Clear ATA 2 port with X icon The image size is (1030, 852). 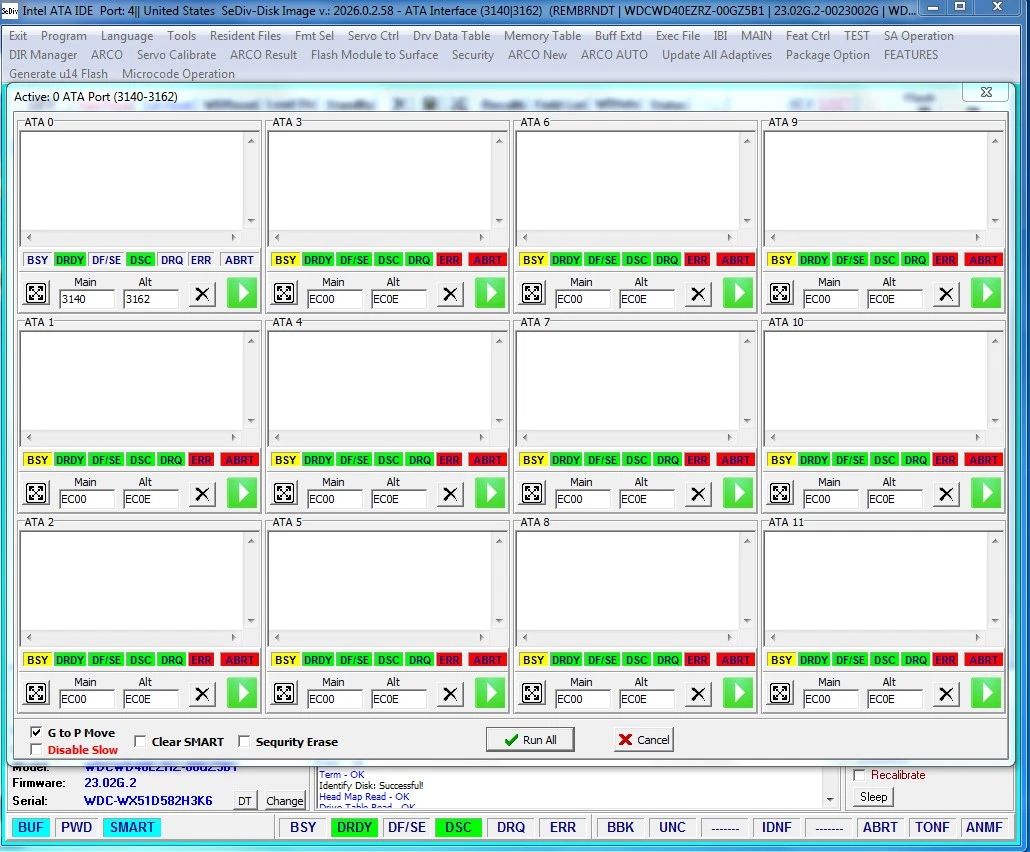point(202,694)
